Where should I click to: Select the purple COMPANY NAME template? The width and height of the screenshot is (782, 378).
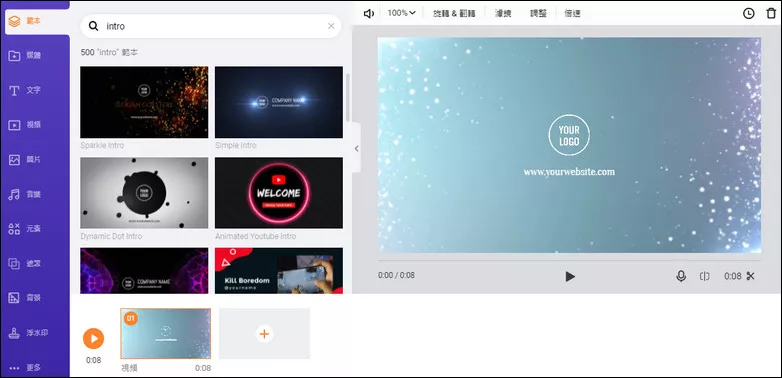144,271
